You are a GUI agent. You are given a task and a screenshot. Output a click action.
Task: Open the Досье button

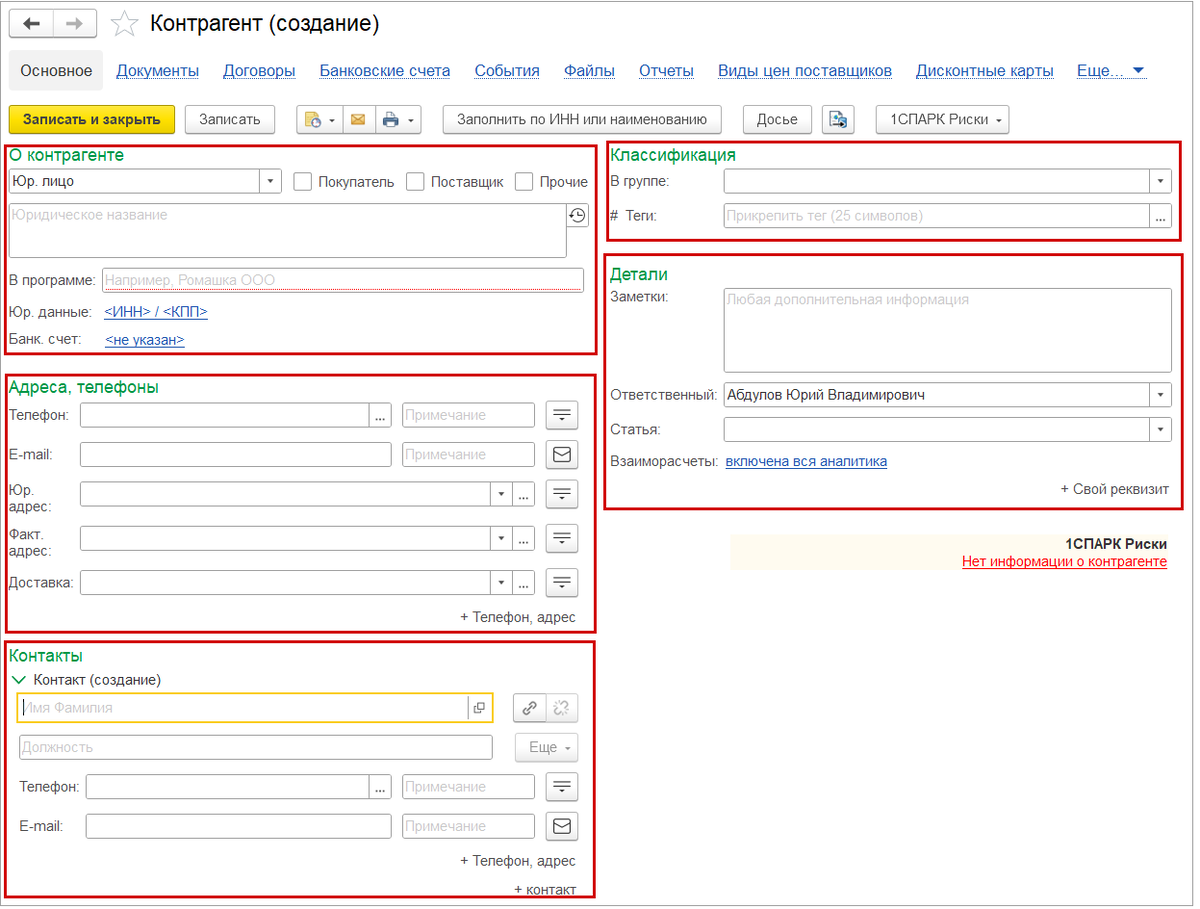point(777,119)
